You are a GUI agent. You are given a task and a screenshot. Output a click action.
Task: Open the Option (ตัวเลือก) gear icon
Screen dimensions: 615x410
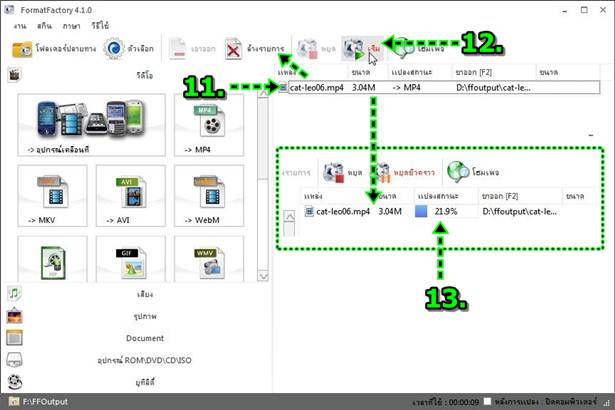[114, 49]
